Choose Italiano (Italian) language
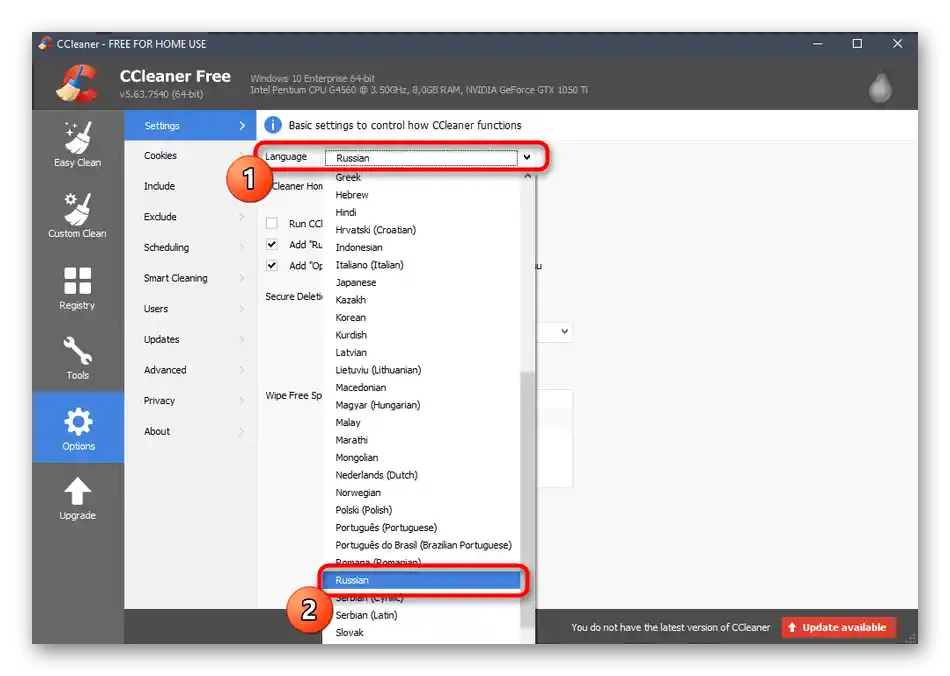Image resolution: width=950 pixels, height=676 pixels. click(421, 265)
